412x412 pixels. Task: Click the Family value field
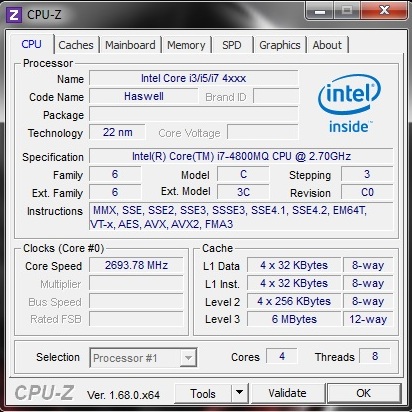point(115,174)
